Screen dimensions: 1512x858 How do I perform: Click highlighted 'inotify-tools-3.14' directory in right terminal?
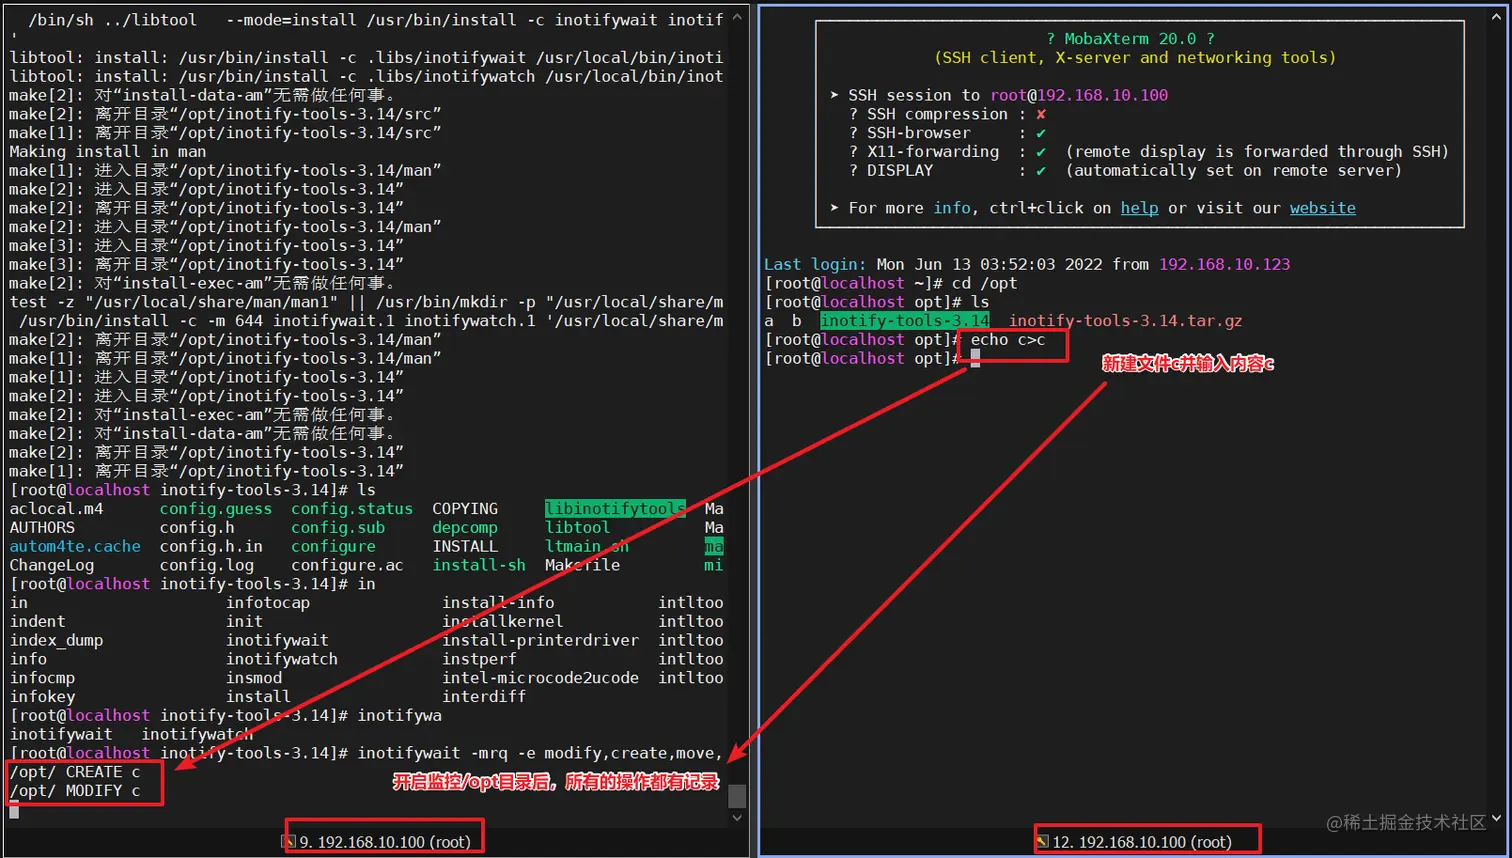(x=904, y=321)
